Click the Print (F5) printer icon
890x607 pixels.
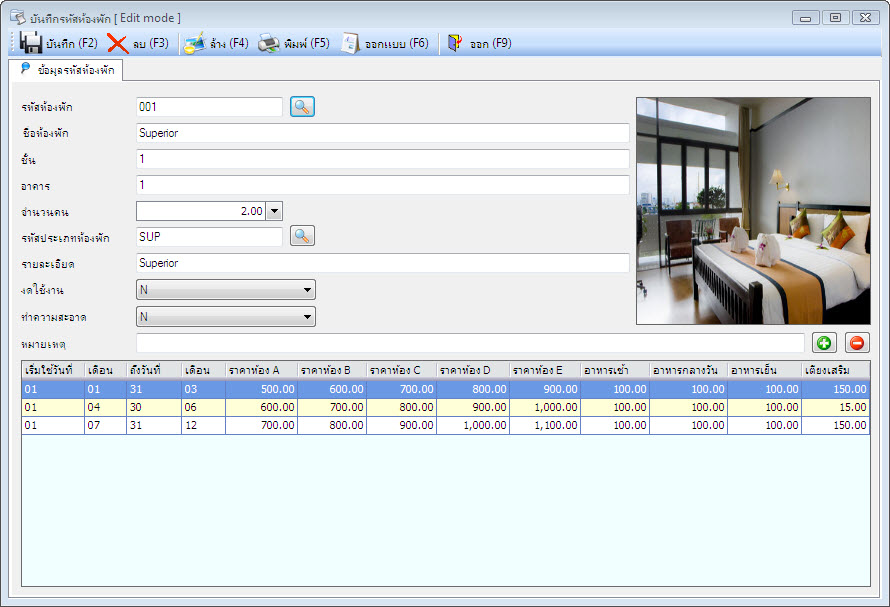[x=269, y=44]
